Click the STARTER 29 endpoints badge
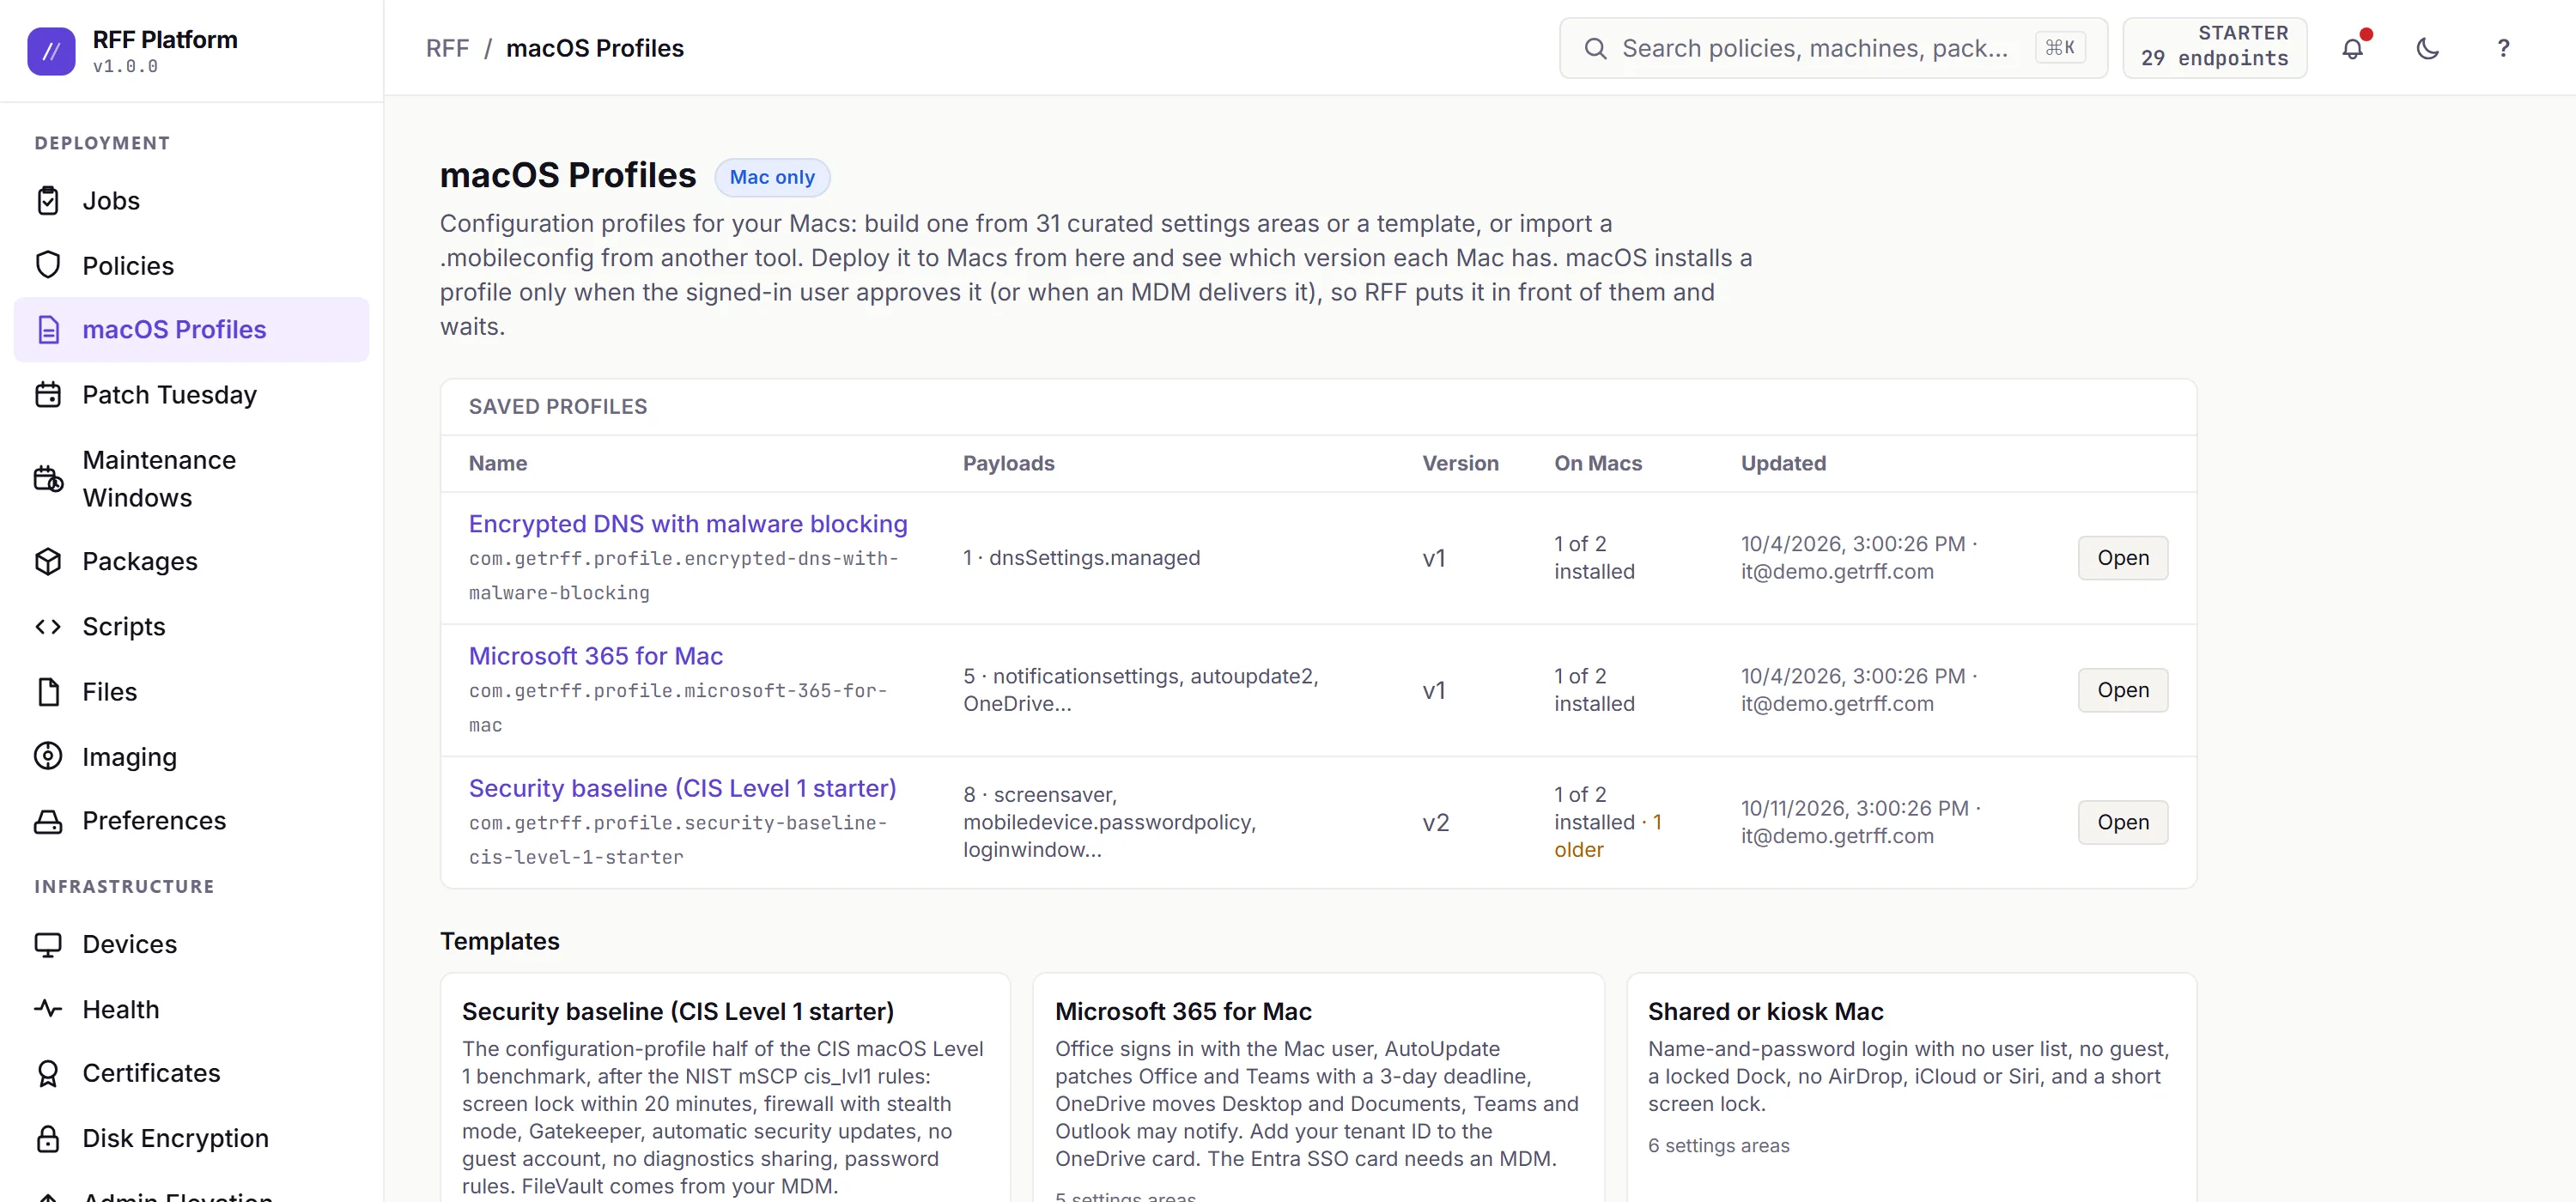Image resolution: width=2576 pixels, height=1202 pixels. point(2214,47)
